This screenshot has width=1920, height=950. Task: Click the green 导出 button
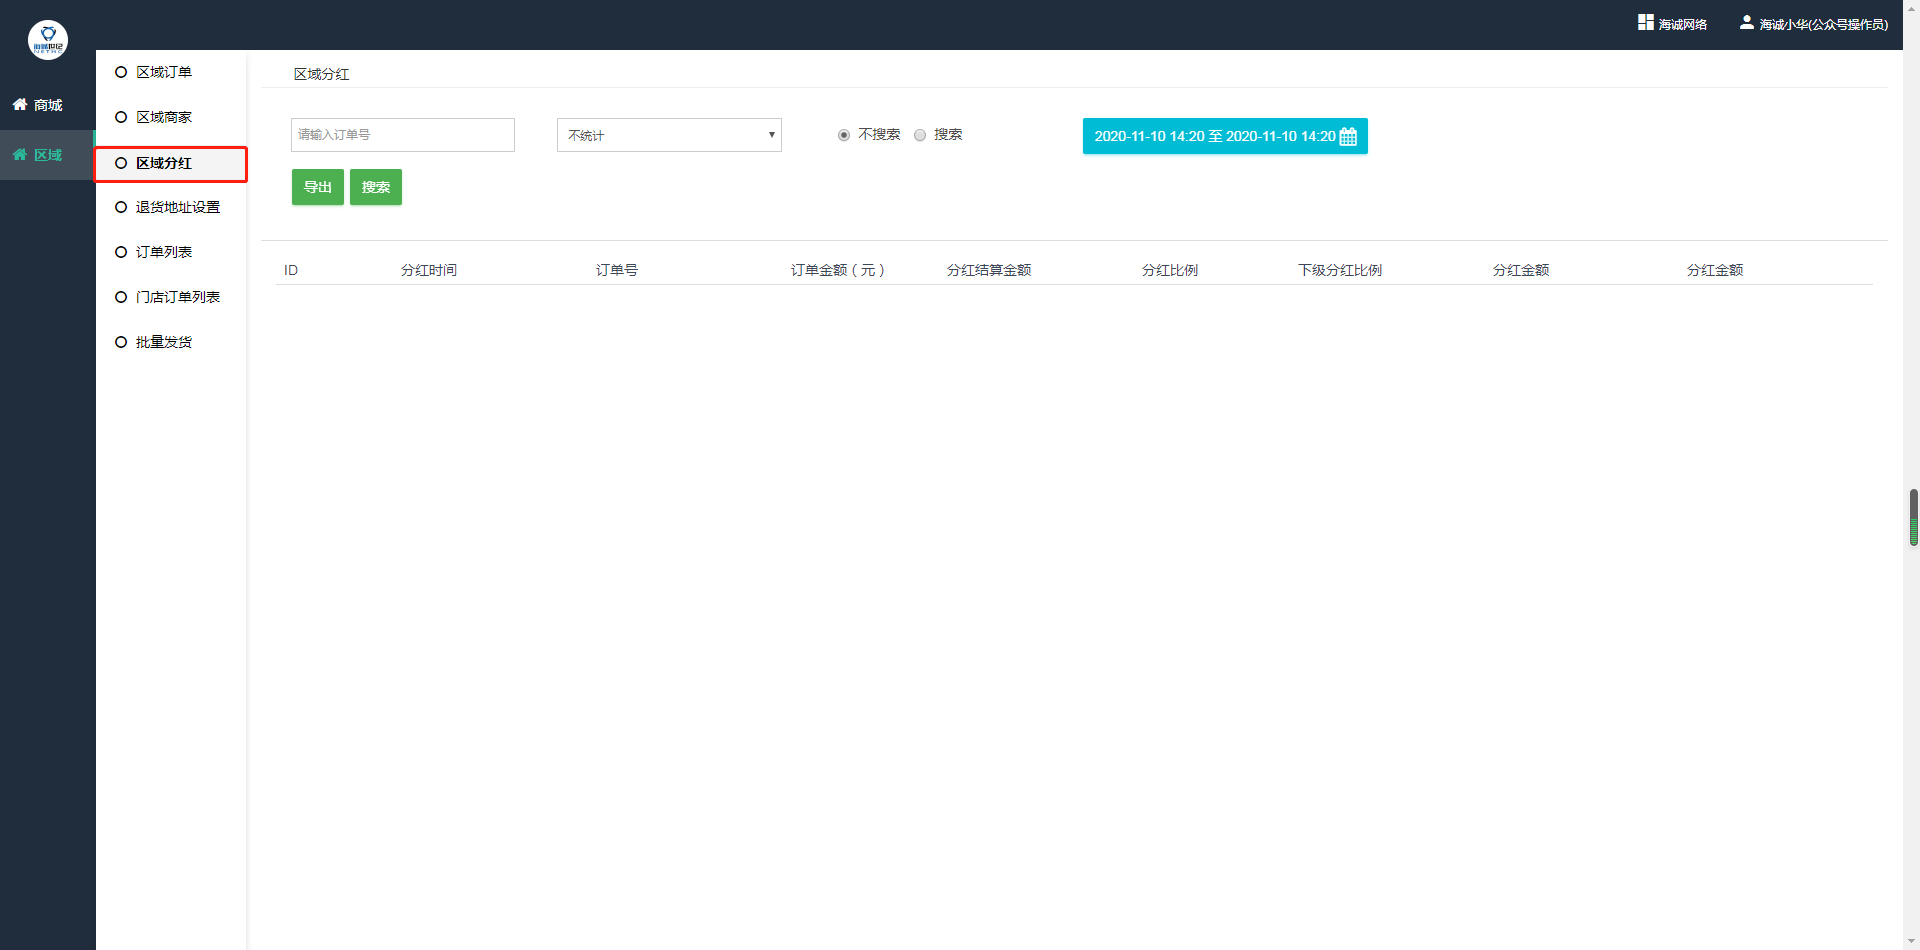coord(318,187)
